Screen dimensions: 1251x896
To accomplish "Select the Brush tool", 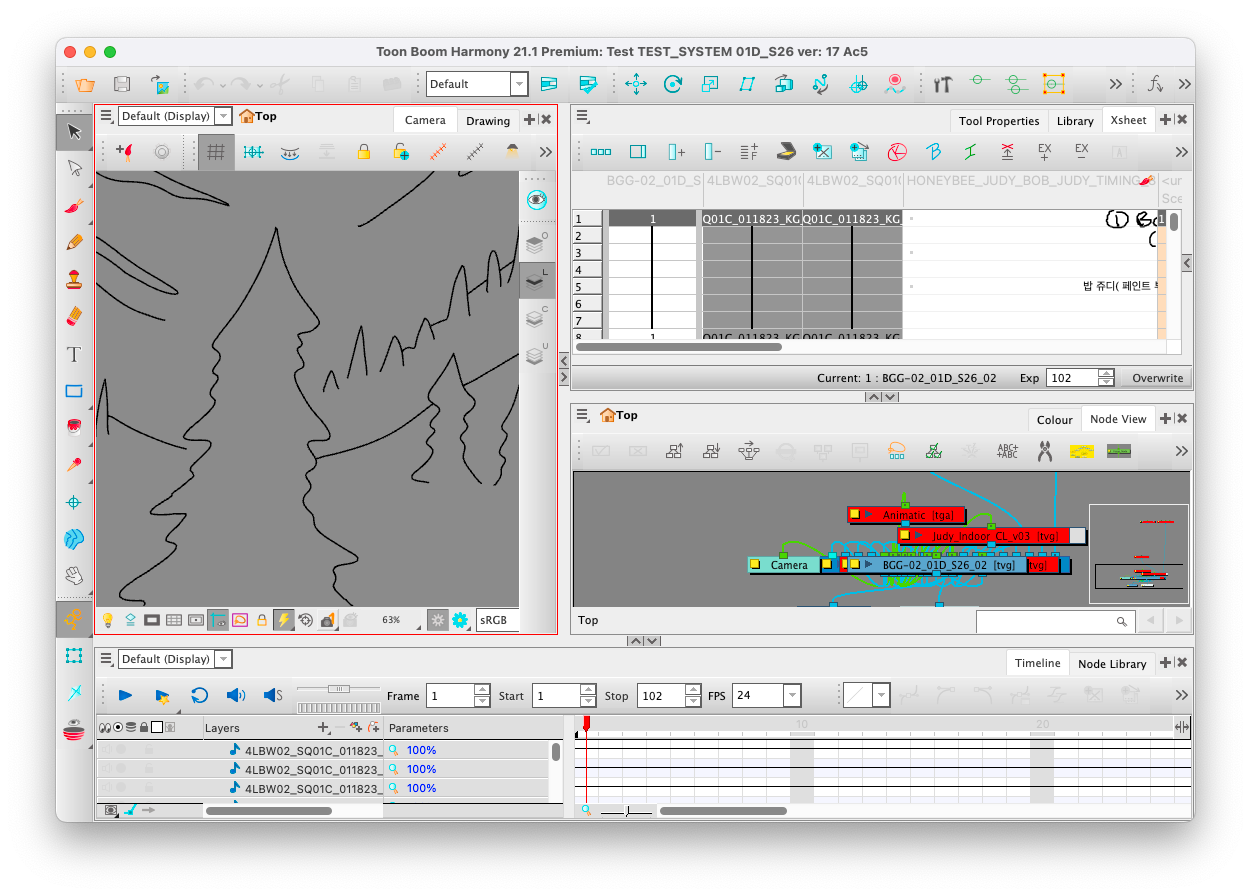I will click(74, 206).
